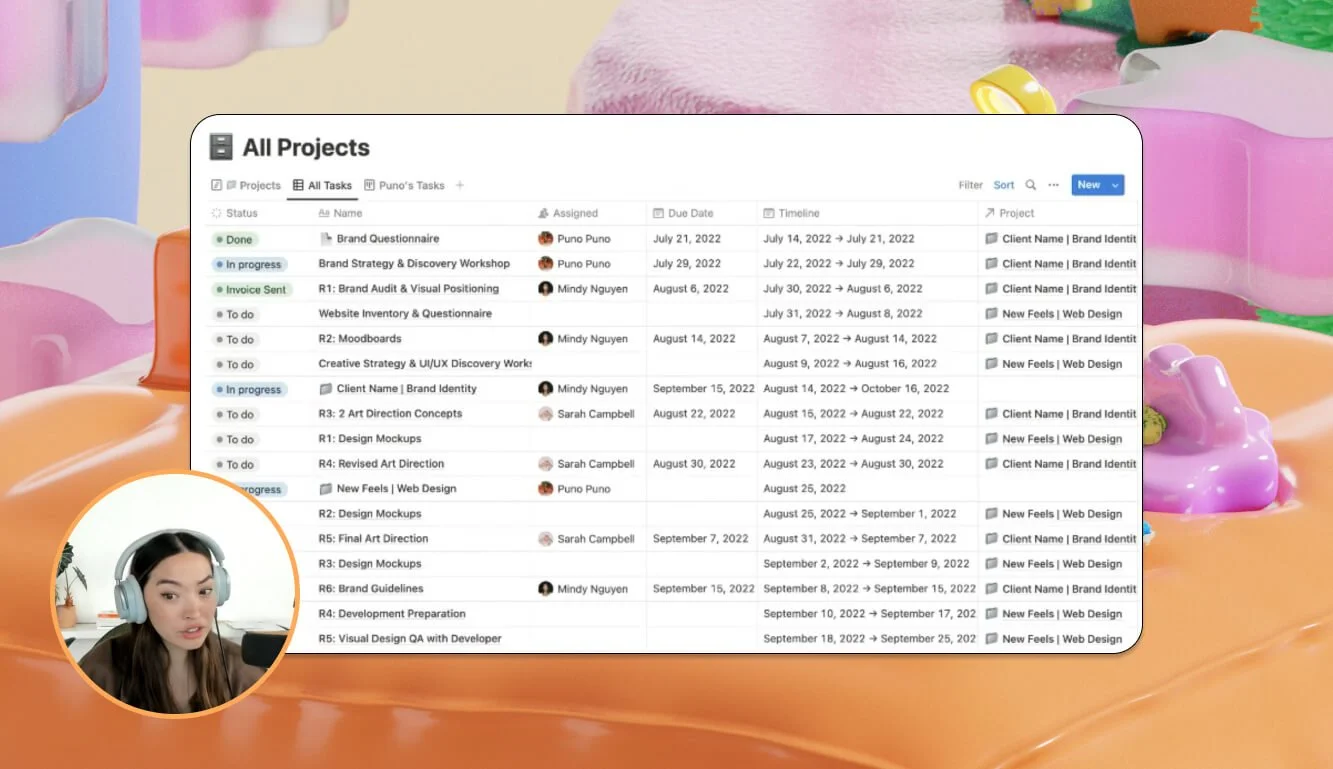Click the Assigned column person icon

tap(543, 213)
